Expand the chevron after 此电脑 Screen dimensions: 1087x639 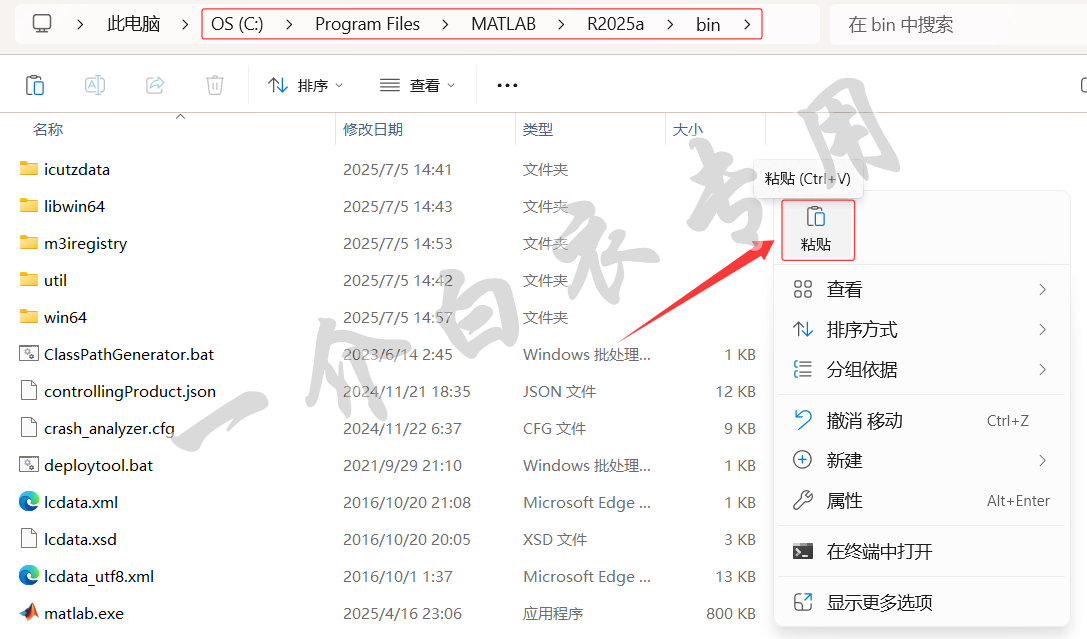pos(185,24)
